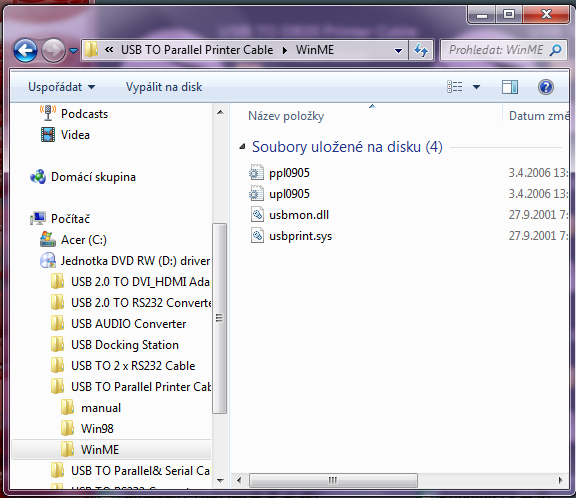Select Jednotka DVD RW (D:) driver

135,261
